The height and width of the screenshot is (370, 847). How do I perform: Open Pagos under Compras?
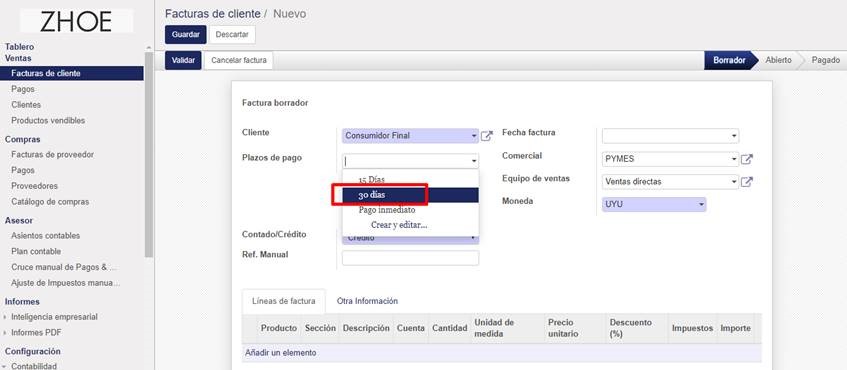click(23, 170)
